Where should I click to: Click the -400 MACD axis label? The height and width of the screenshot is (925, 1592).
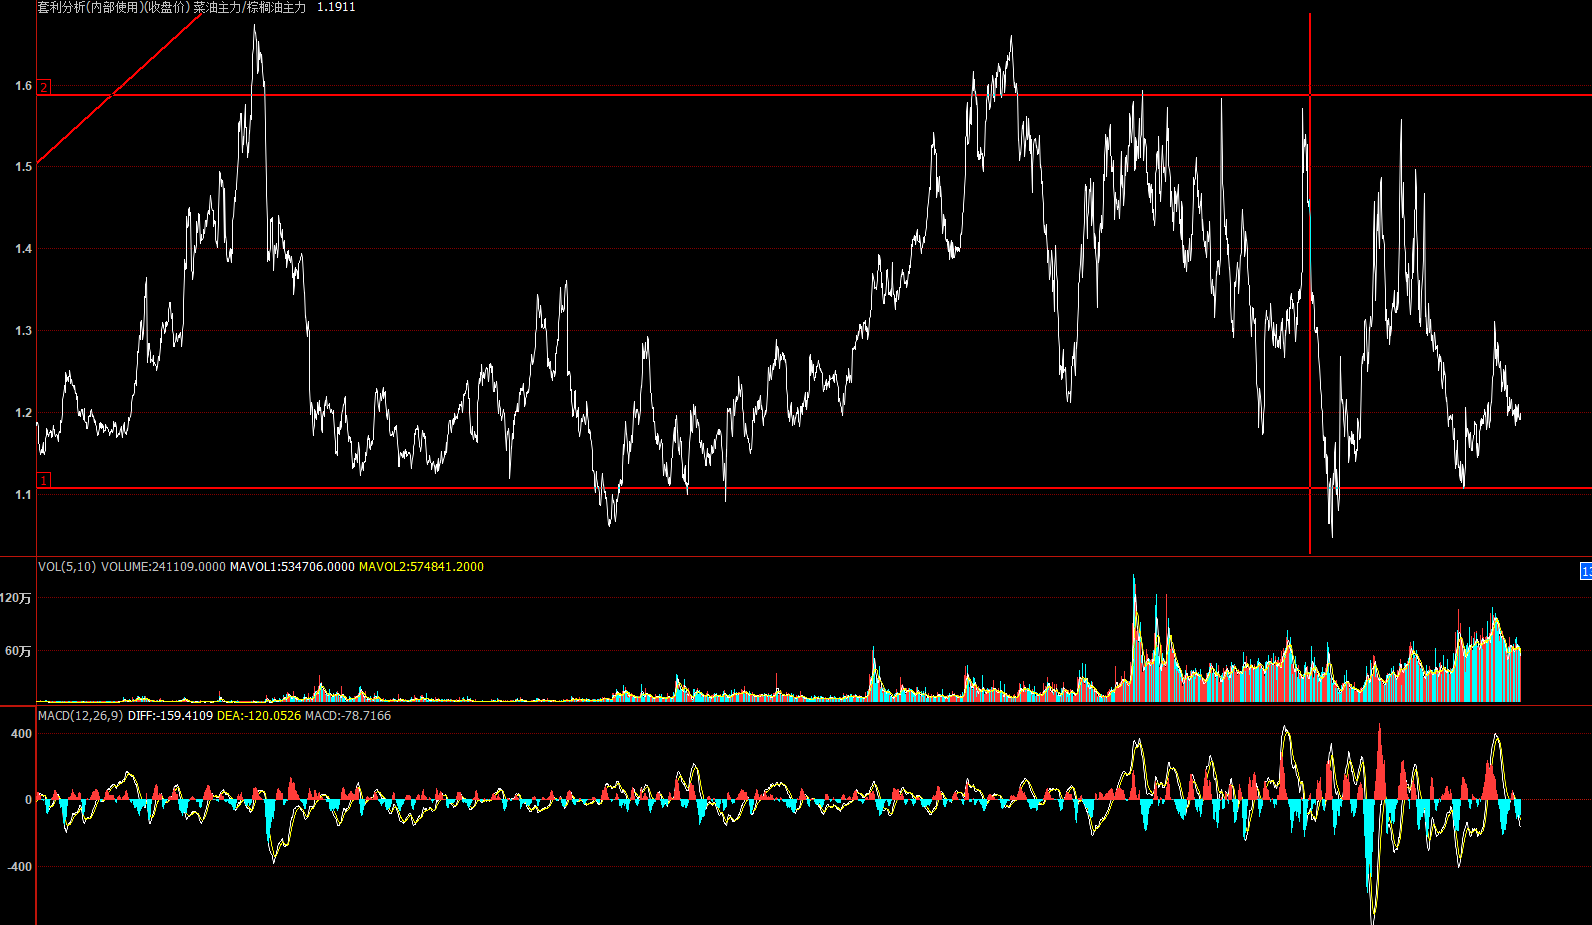20,867
